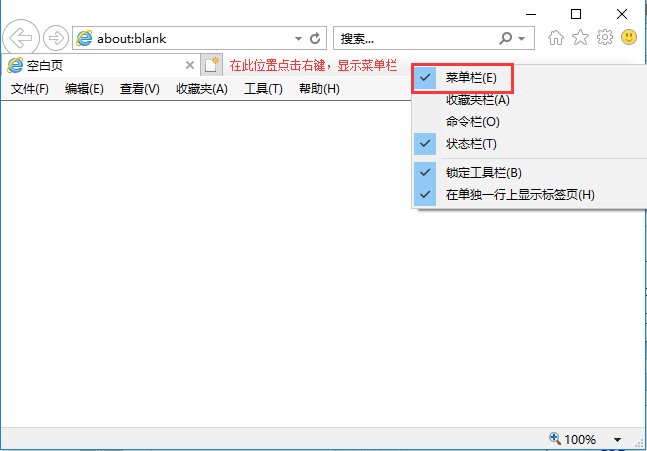Refresh the page with reload icon
This screenshot has height=451, width=647.
click(315, 39)
